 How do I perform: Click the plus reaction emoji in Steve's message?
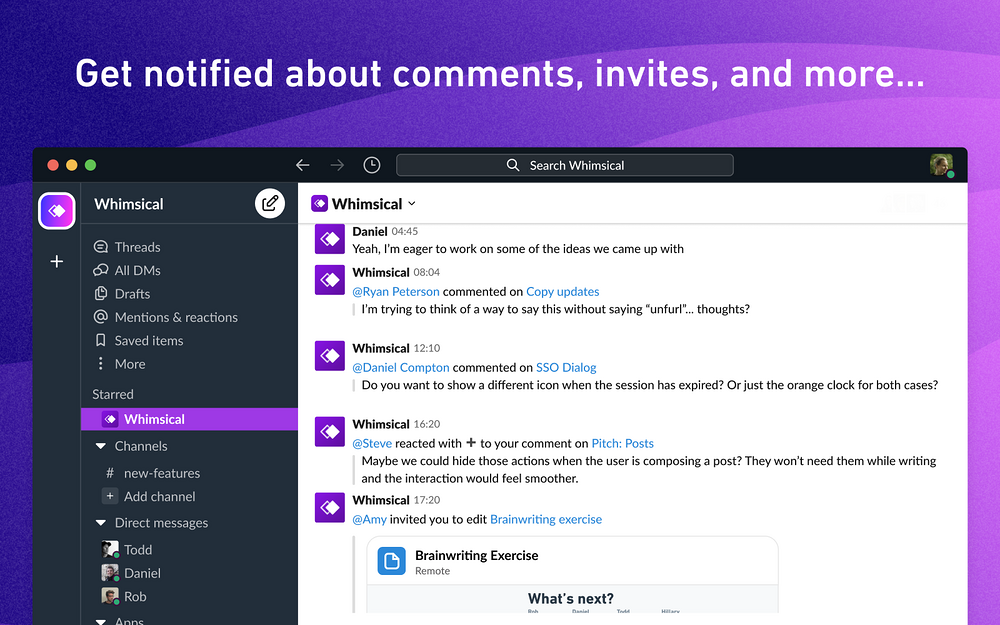(471, 443)
